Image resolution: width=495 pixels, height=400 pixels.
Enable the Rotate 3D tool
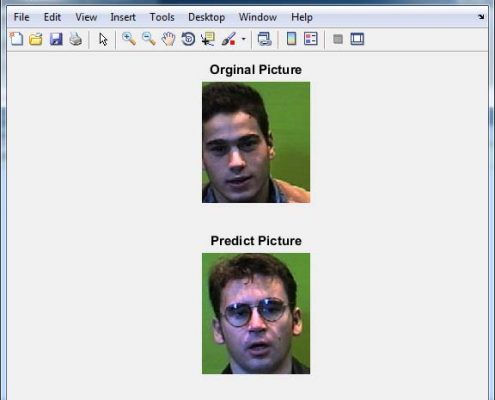tap(188, 39)
